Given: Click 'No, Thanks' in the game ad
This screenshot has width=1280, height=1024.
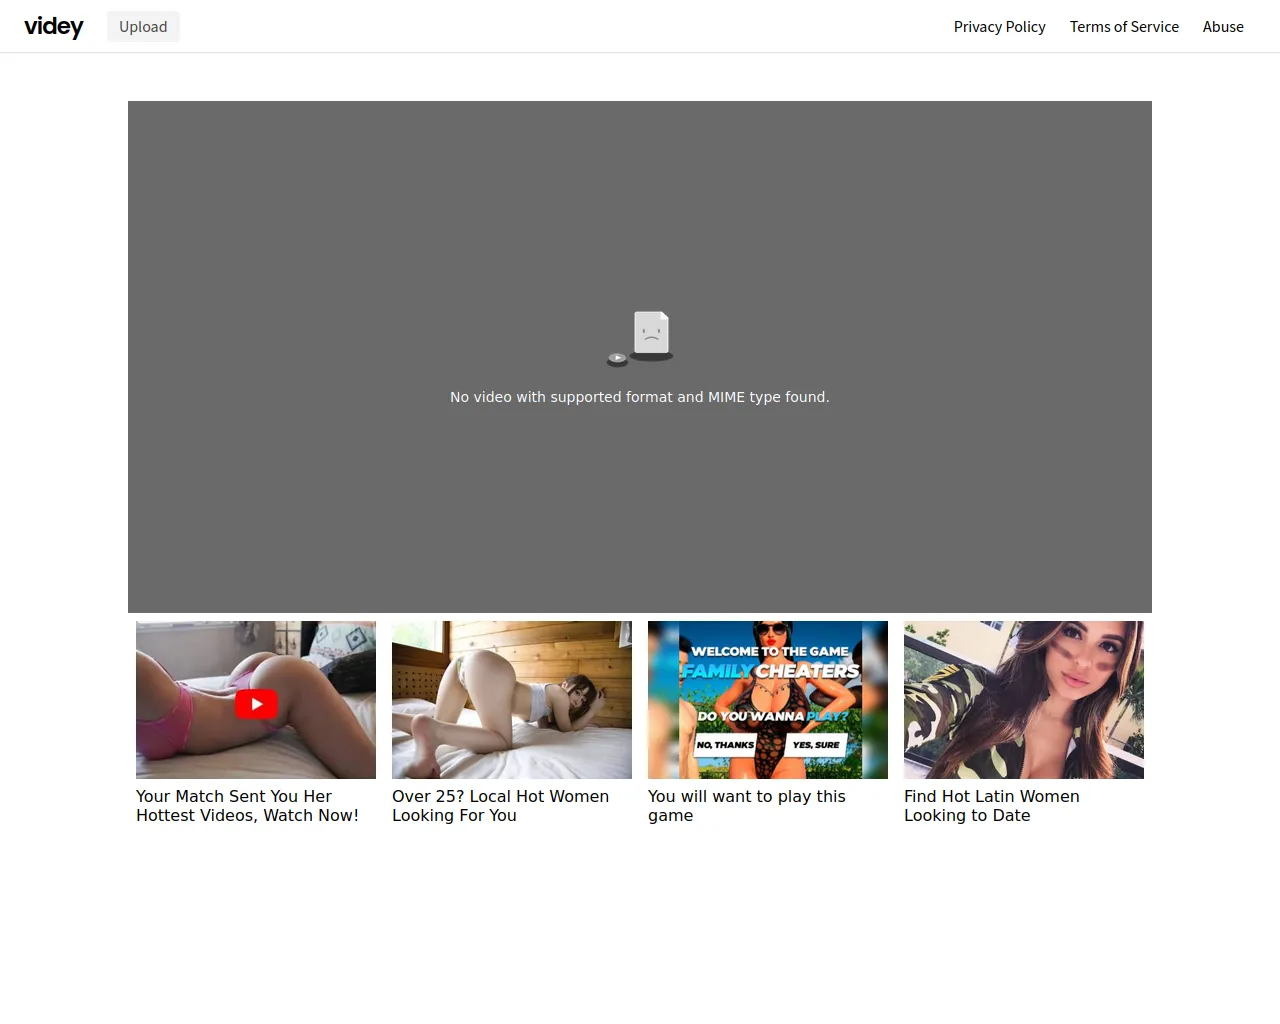Looking at the screenshot, I should [725, 745].
